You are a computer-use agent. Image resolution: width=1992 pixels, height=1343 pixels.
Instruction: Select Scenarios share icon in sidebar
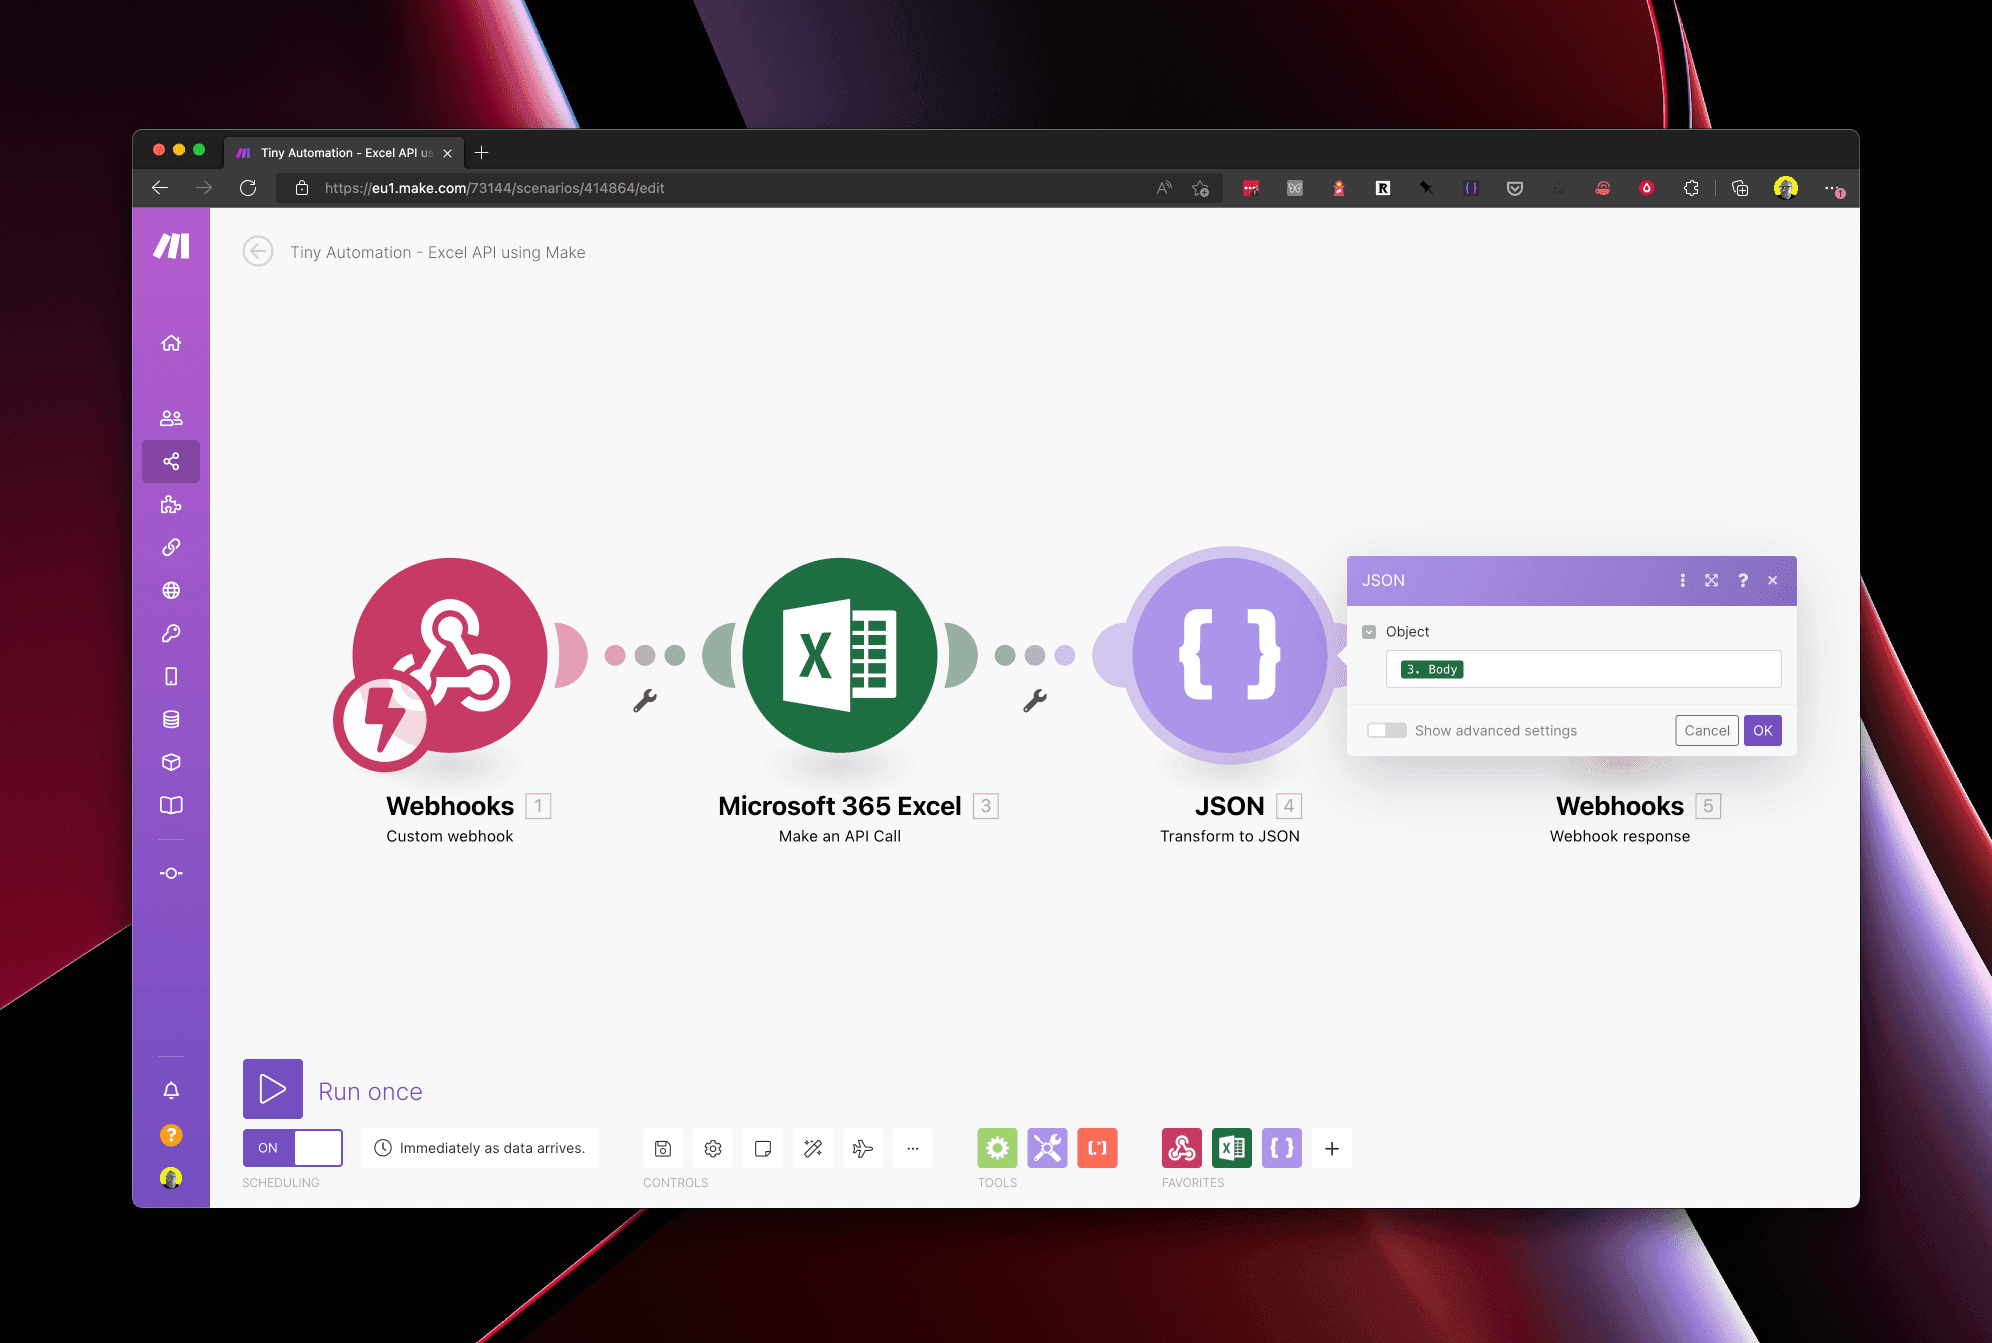pos(171,461)
